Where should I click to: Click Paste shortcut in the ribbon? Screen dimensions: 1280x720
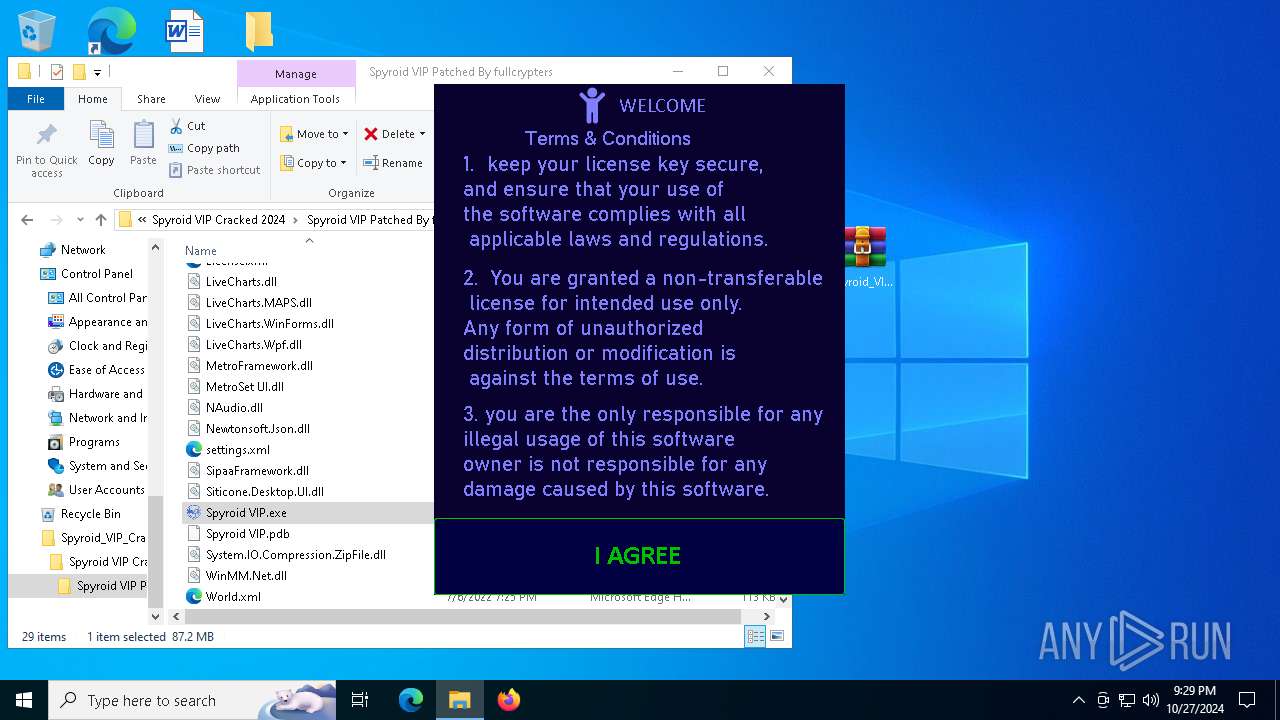click(x=214, y=170)
